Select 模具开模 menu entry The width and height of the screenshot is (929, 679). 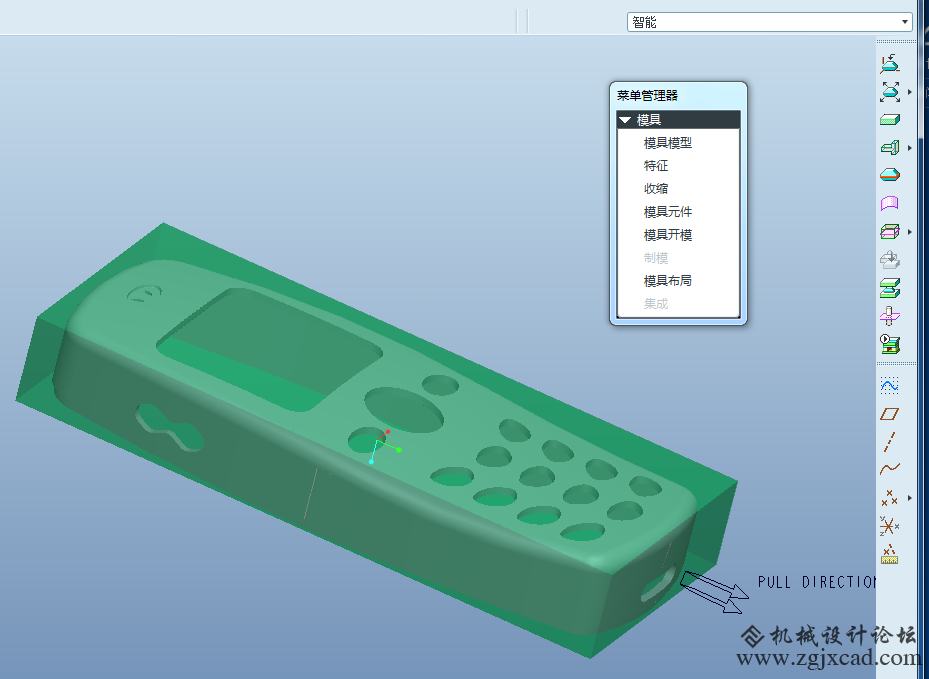pos(668,235)
